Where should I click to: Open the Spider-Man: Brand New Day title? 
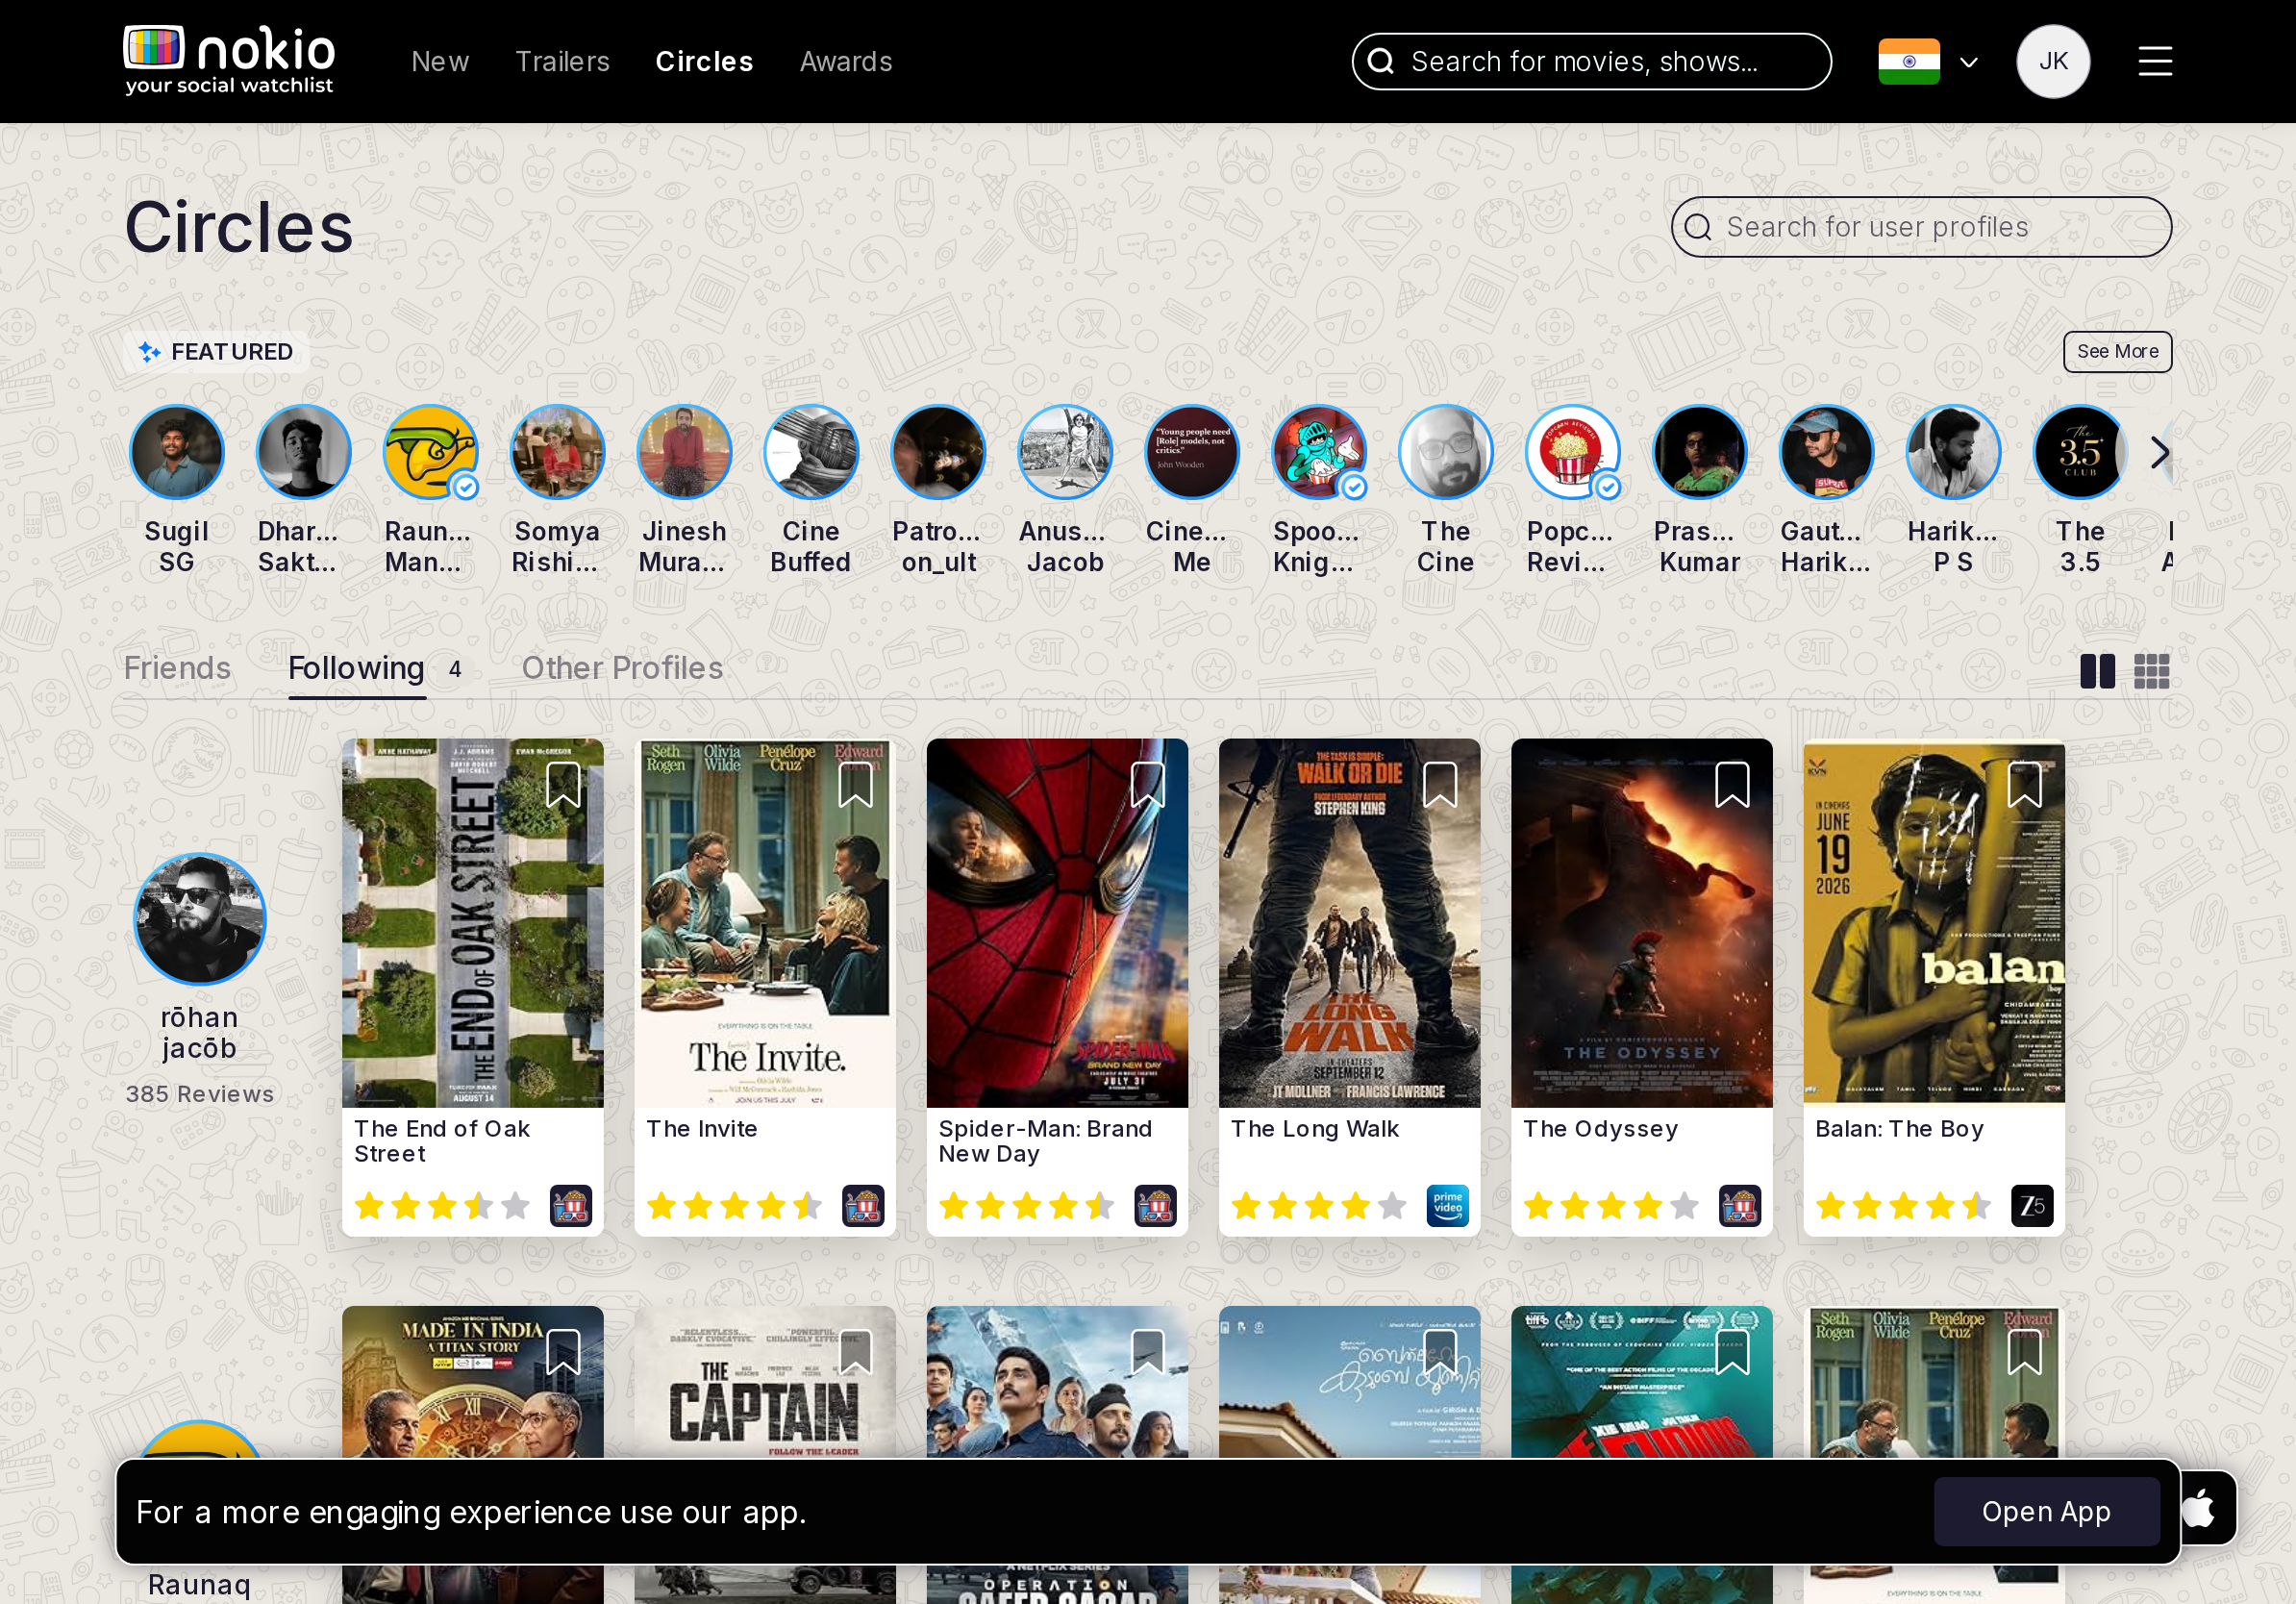point(1045,1141)
